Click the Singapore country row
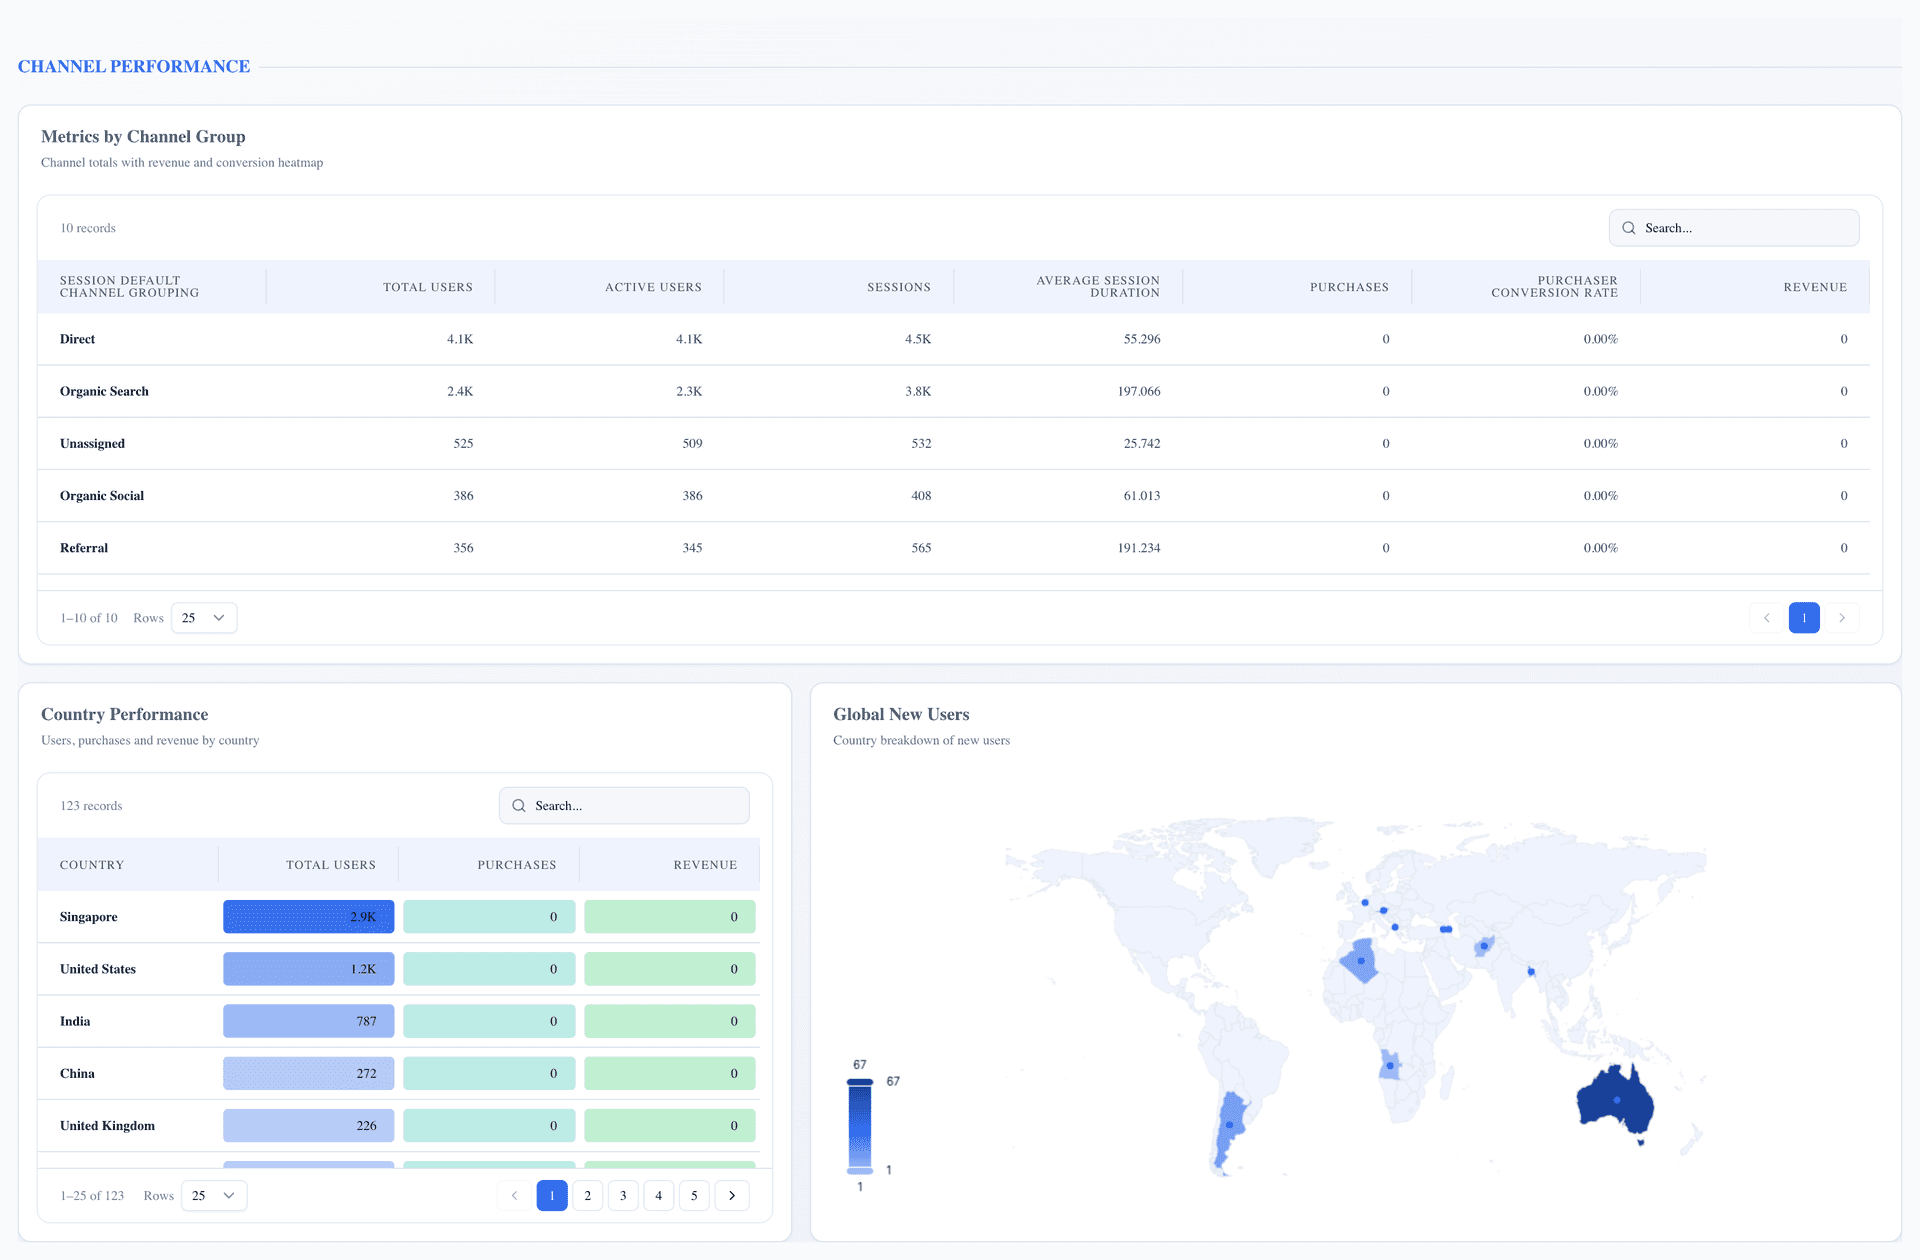The image size is (1920, 1260). point(398,917)
